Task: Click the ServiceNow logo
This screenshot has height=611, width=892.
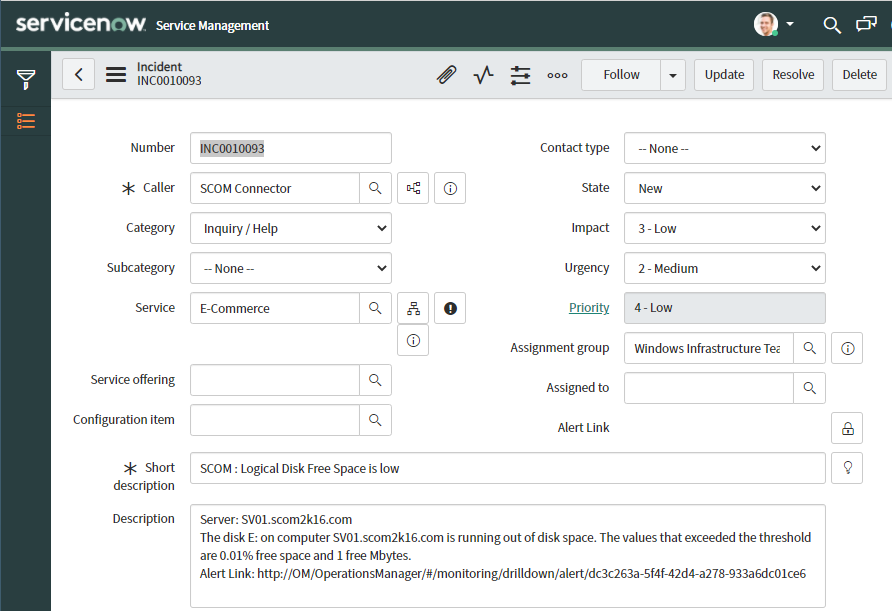Action: pyautogui.click(x=81, y=24)
